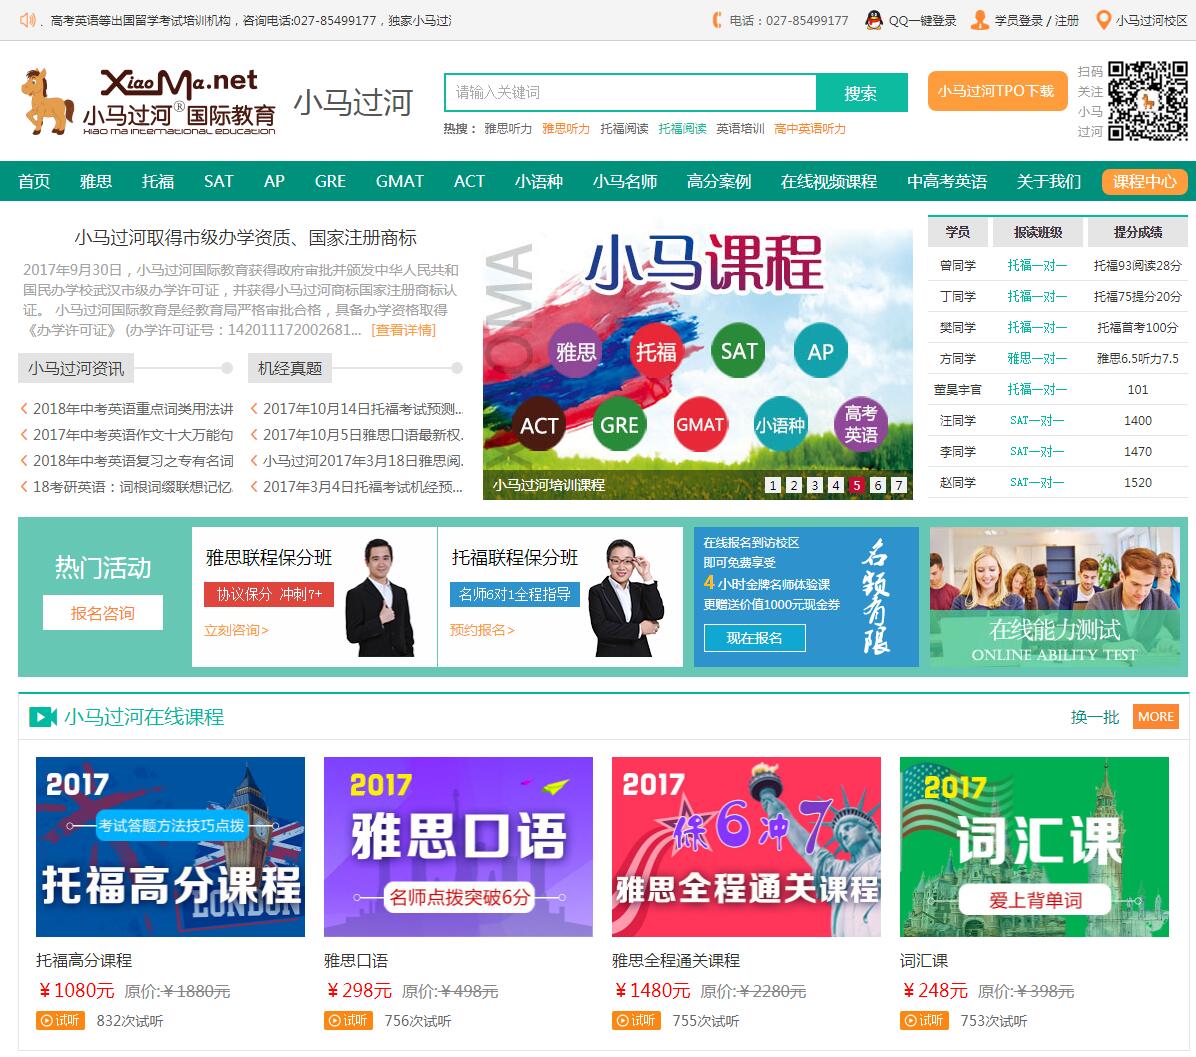The width and height of the screenshot is (1196, 1057).
Task: Open the 在线能力测试 banner image
Action: (x=1055, y=597)
